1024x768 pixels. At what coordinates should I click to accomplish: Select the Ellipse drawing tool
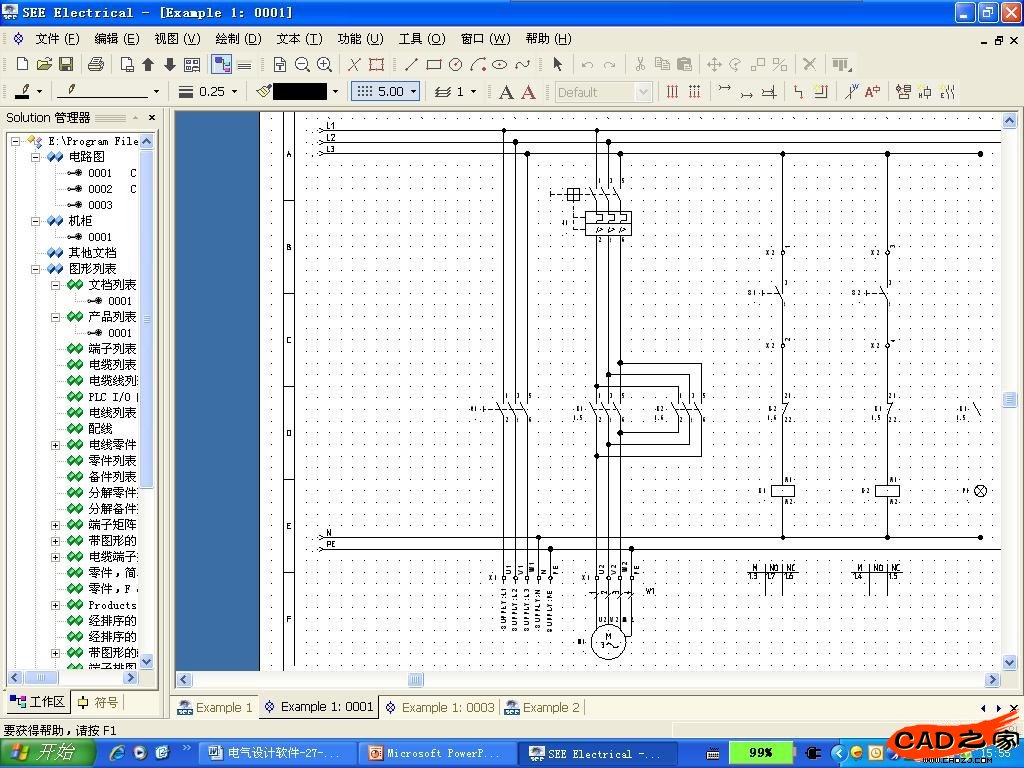pyautogui.click(x=499, y=64)
